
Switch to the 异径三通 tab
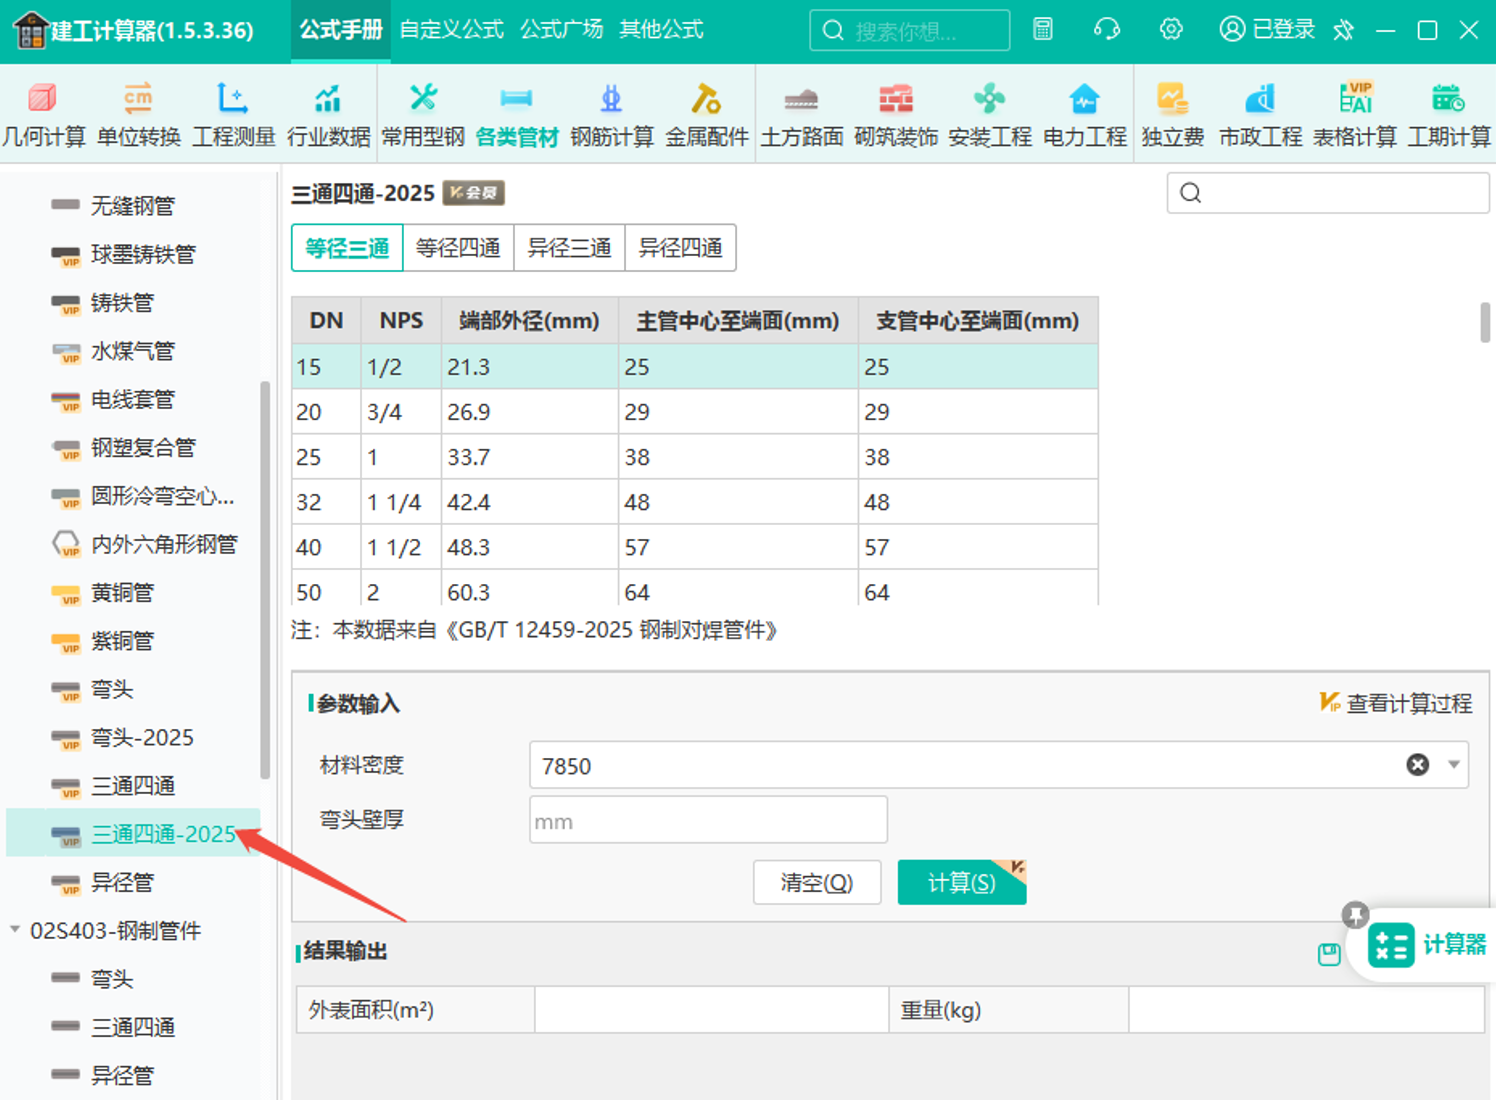coord(569,248)
